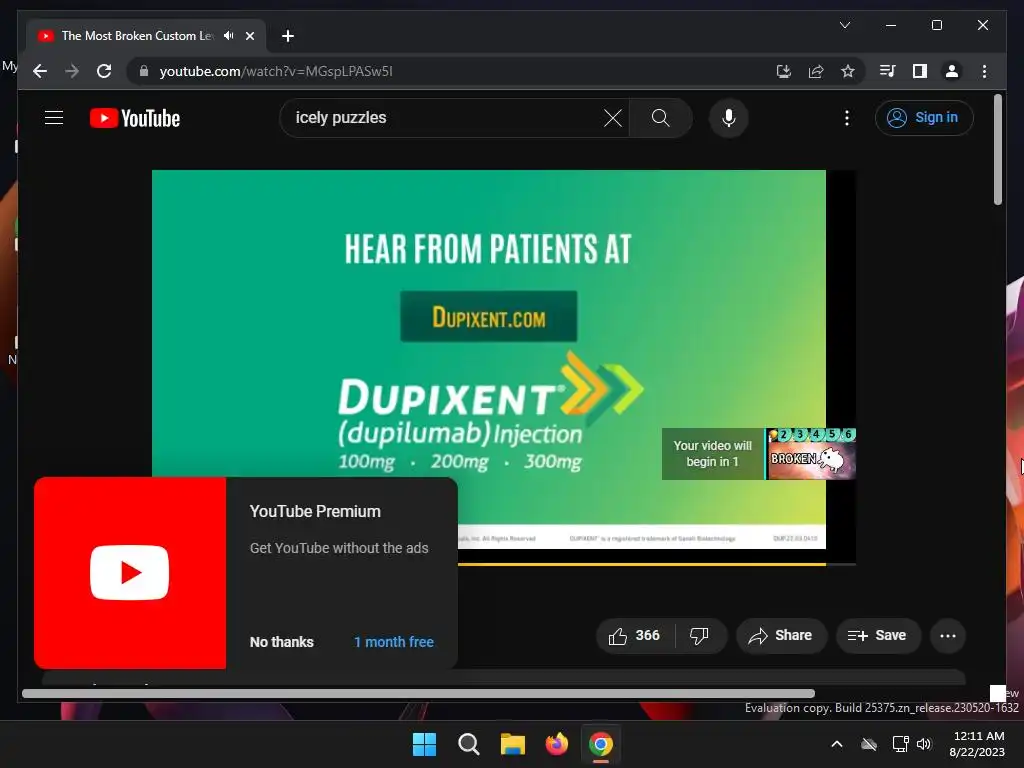
Task: Click the address bar URL
Action: pyautogui.click(x=276, y=71)
